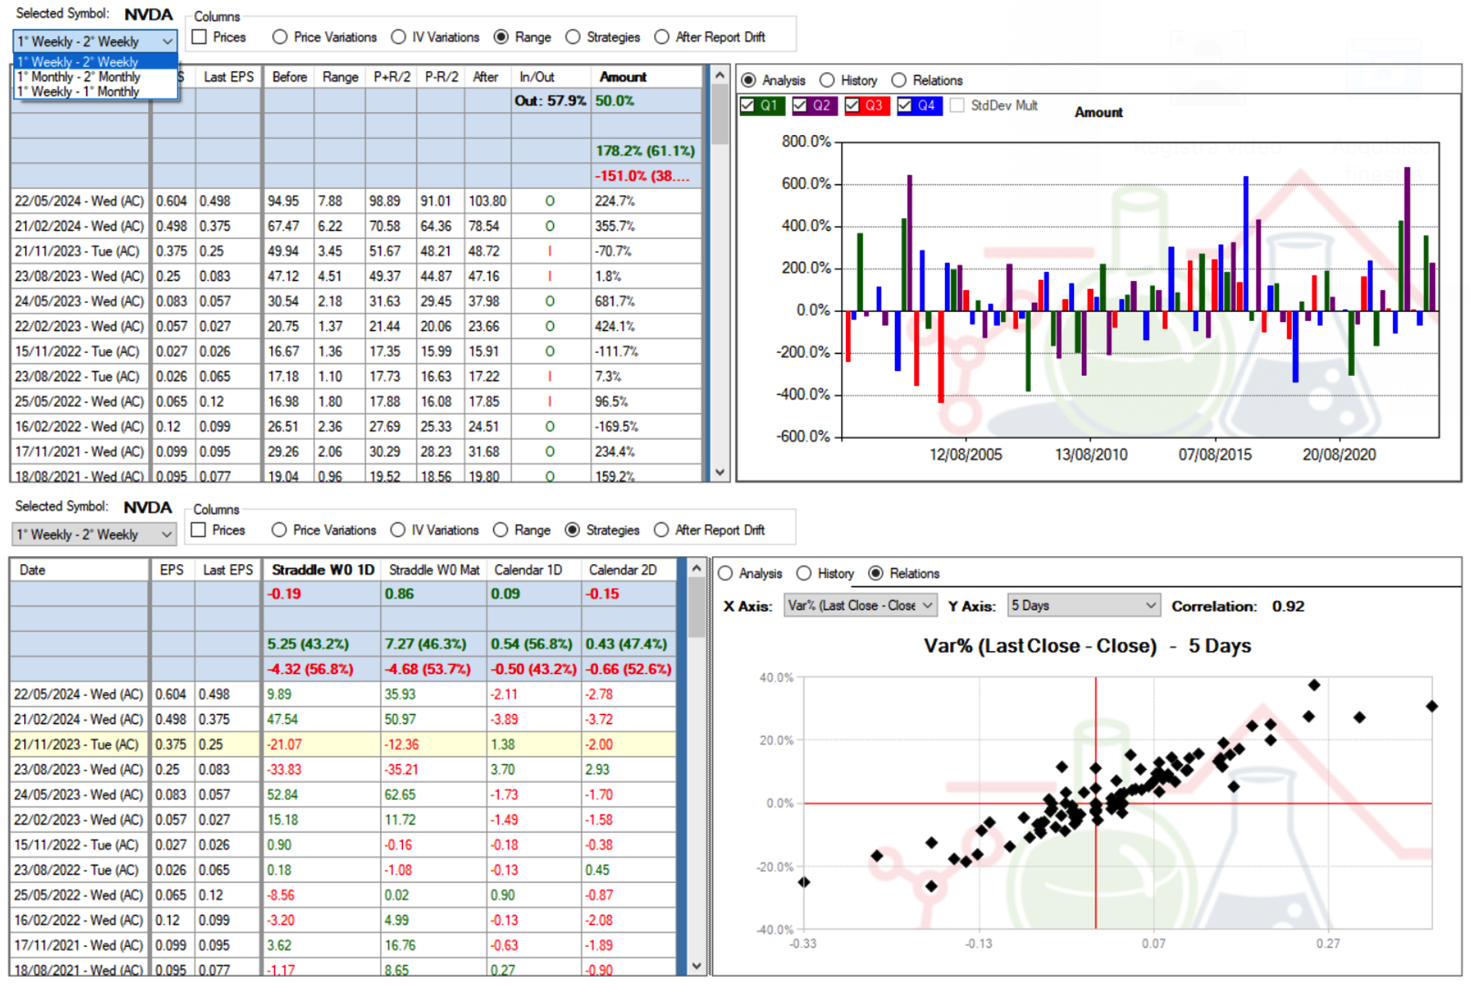
Task: Click upper table scrollbar down arrow
Action: pyautogui.click(x=719, y=472)
